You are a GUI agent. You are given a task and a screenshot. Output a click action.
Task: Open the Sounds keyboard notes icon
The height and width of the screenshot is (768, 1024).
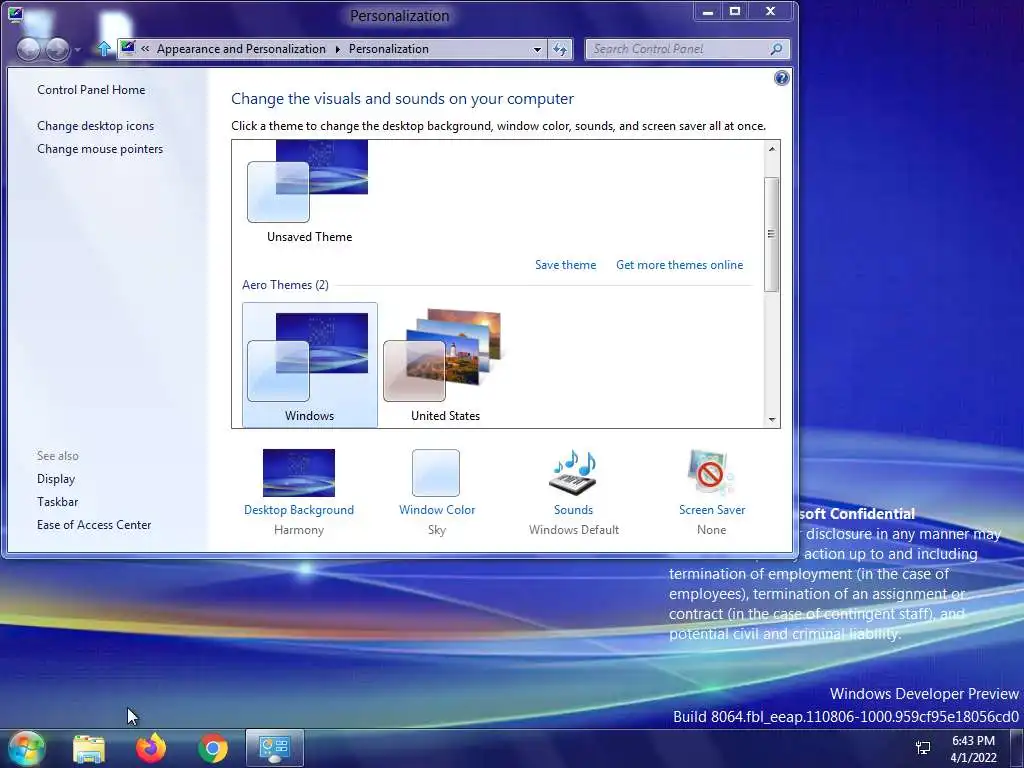(x=573, y=473)
